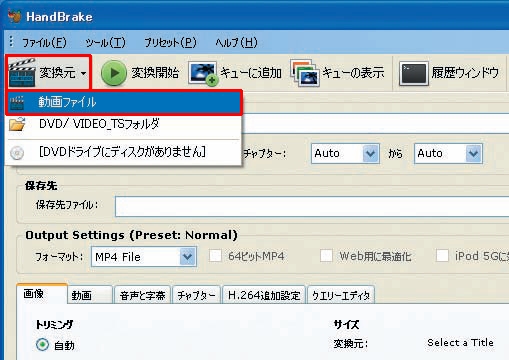Viewport: 509px width, 360px height.
Task: Click the open folder icon for DVD/VIDEO_TS
Action: [x=17, y=124]
